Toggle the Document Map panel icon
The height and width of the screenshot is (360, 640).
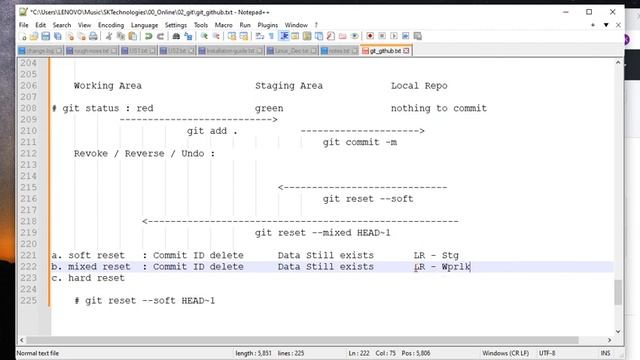point(307,36)
